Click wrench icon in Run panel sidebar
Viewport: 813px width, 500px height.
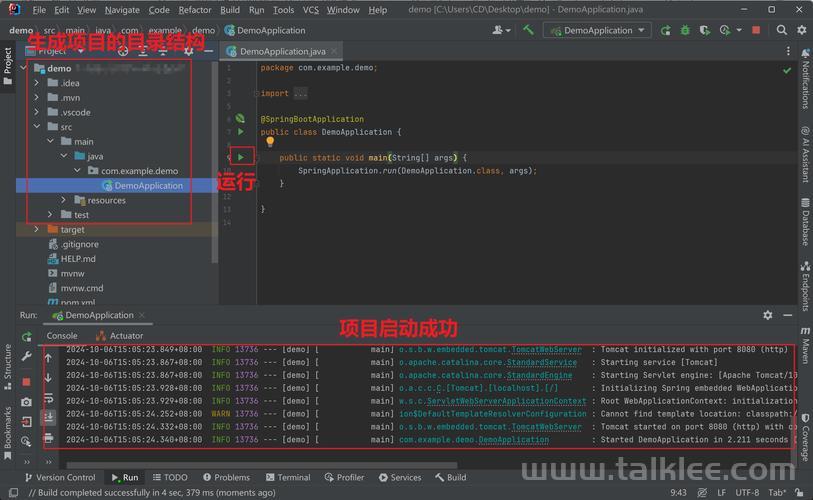coord(26,356)
